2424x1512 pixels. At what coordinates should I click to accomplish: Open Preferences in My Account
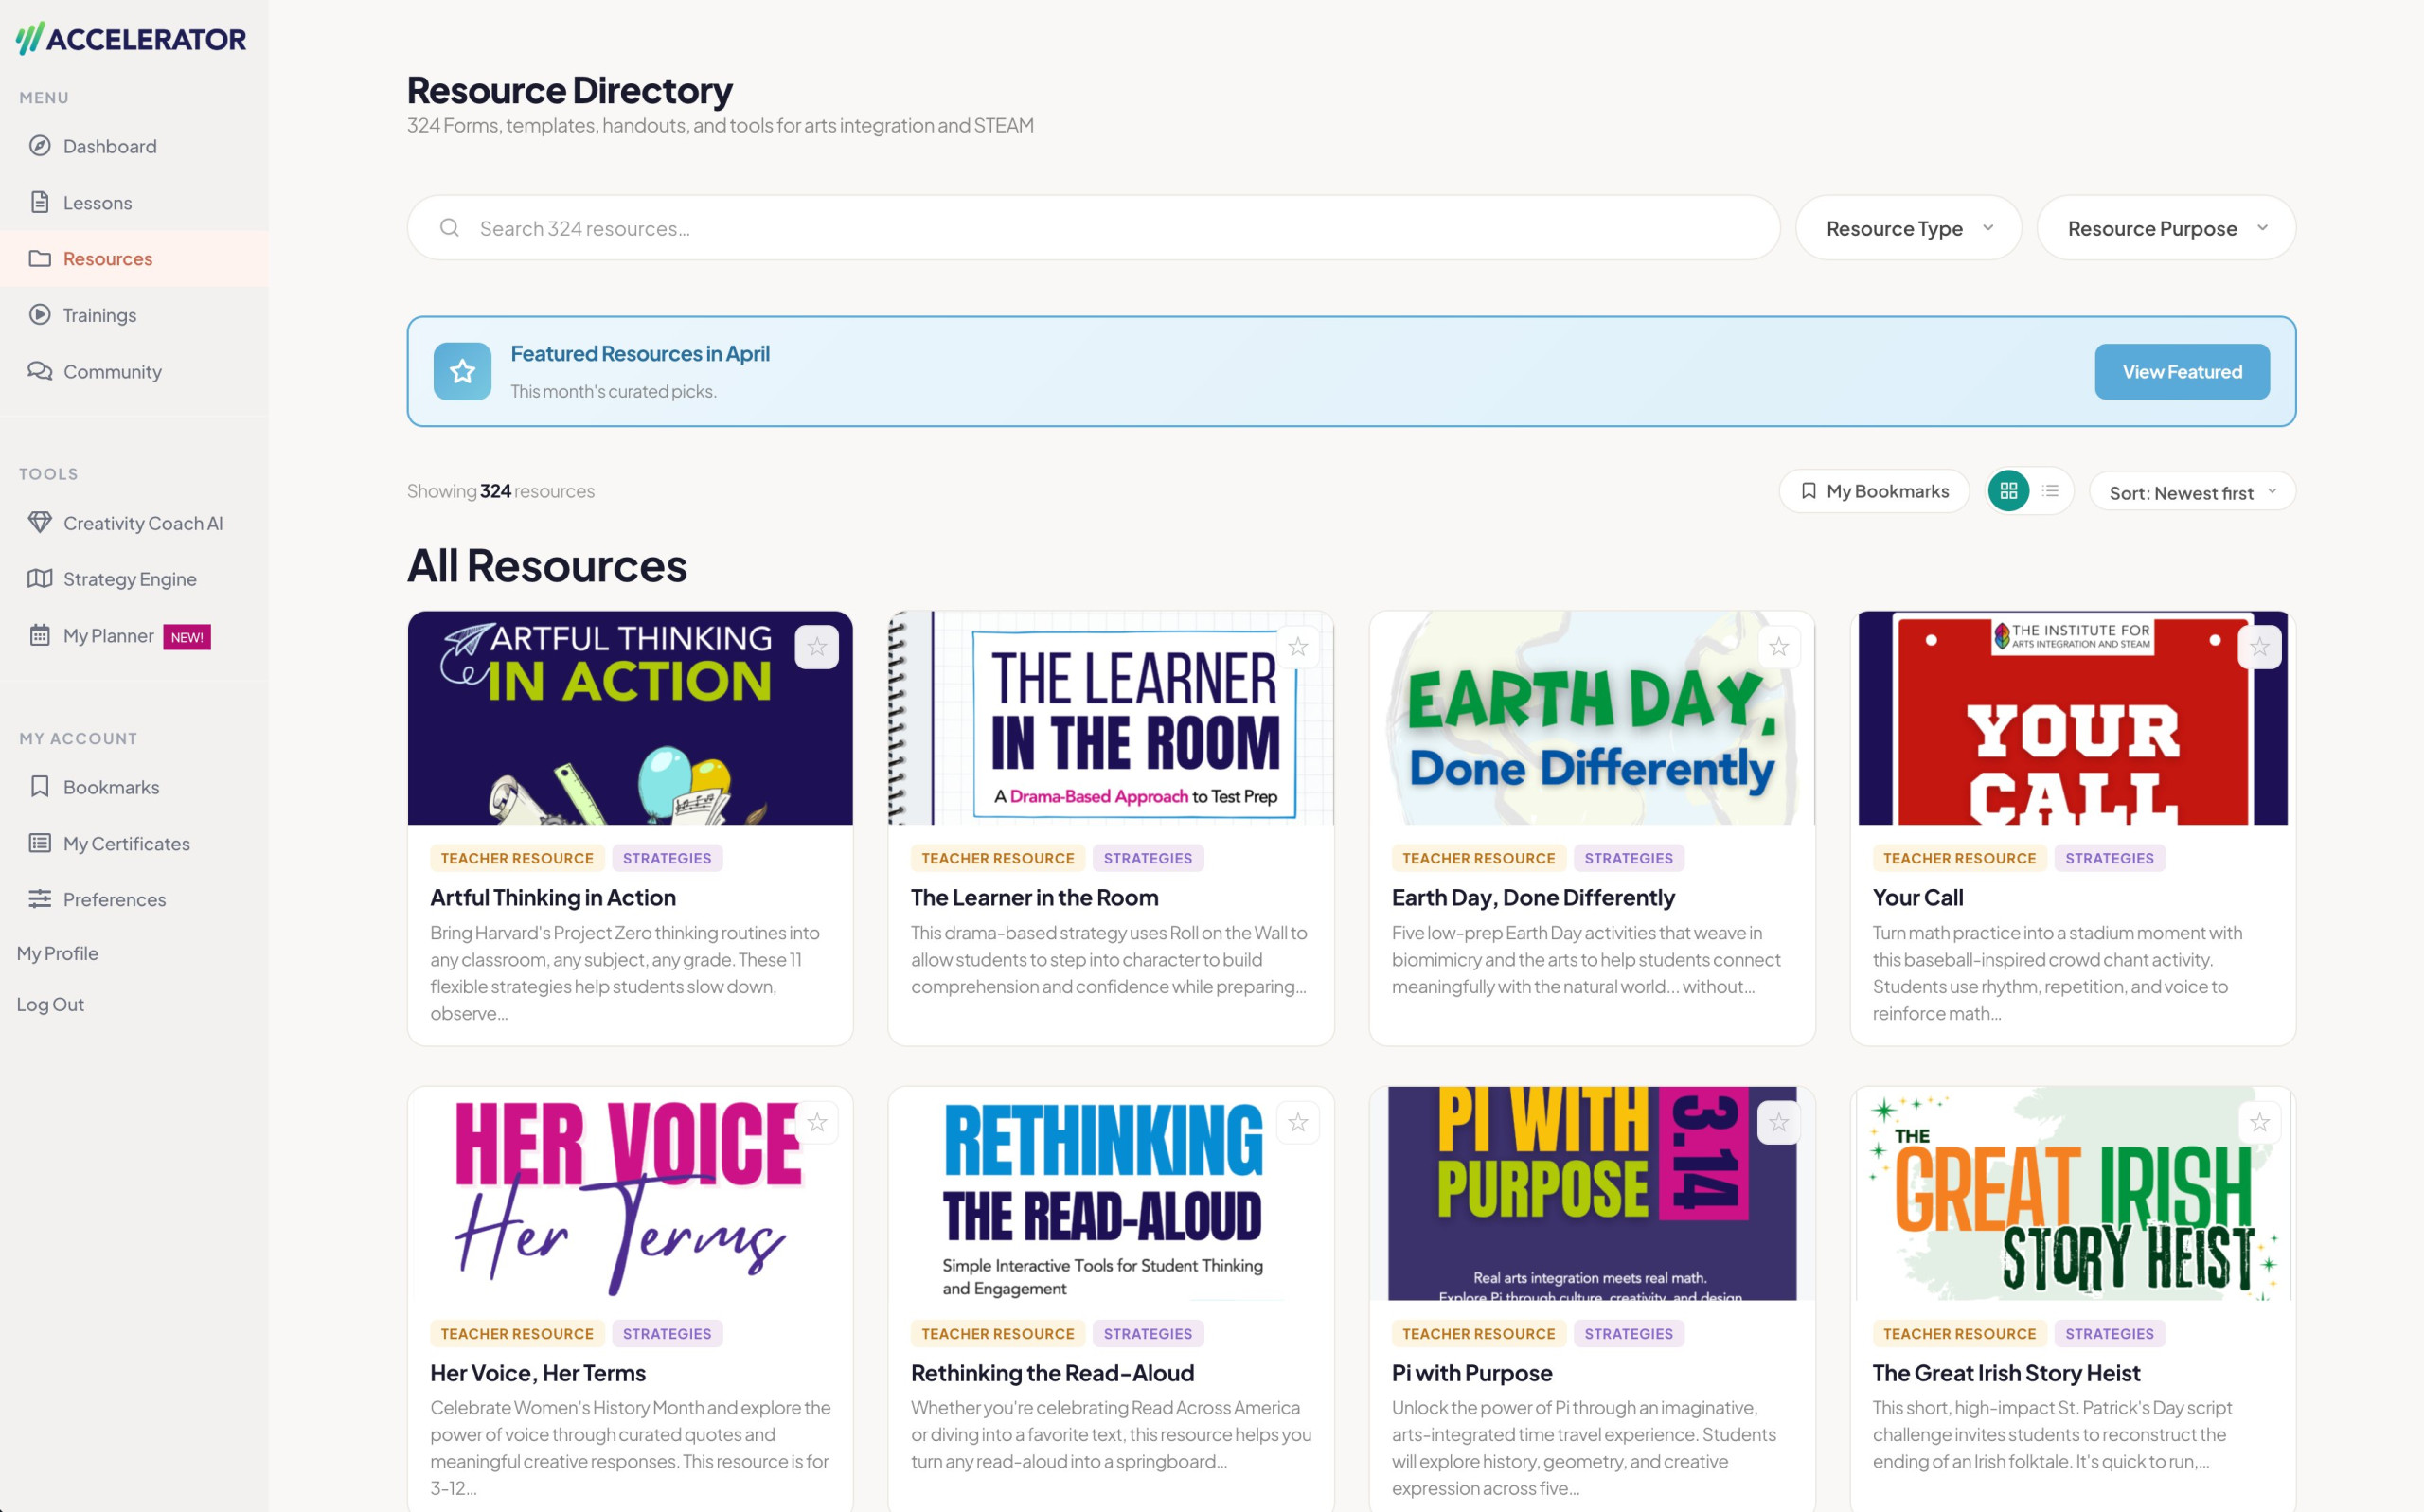tap(134, 899)
